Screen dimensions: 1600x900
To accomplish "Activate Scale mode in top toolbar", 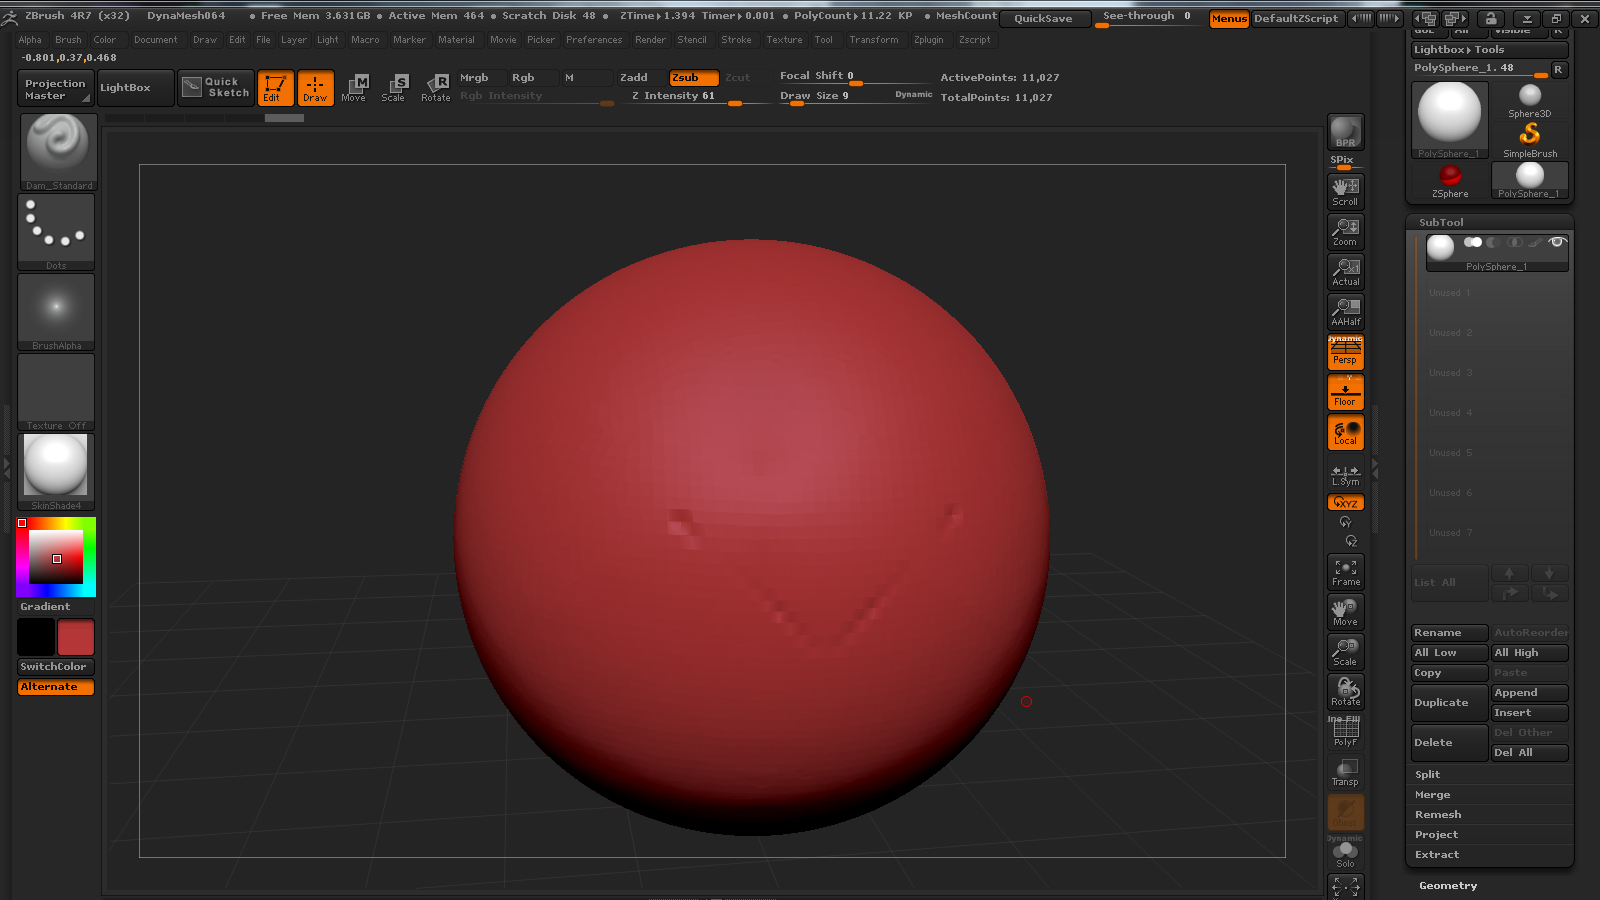I will click(394, 88).
